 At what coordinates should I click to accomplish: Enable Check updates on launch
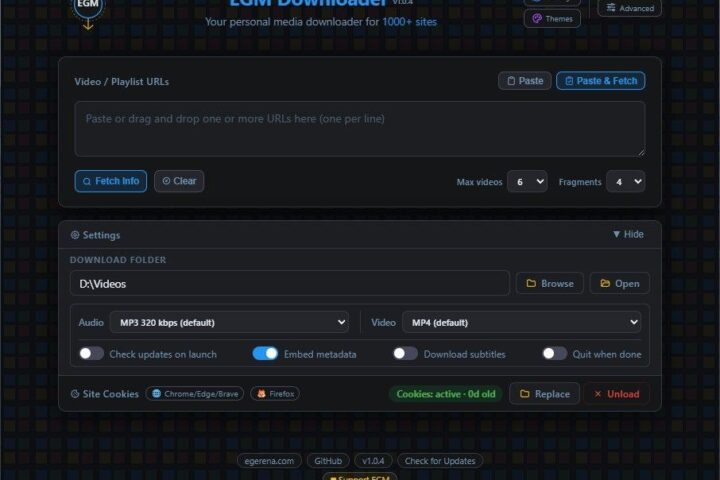(x=91, y=354)
